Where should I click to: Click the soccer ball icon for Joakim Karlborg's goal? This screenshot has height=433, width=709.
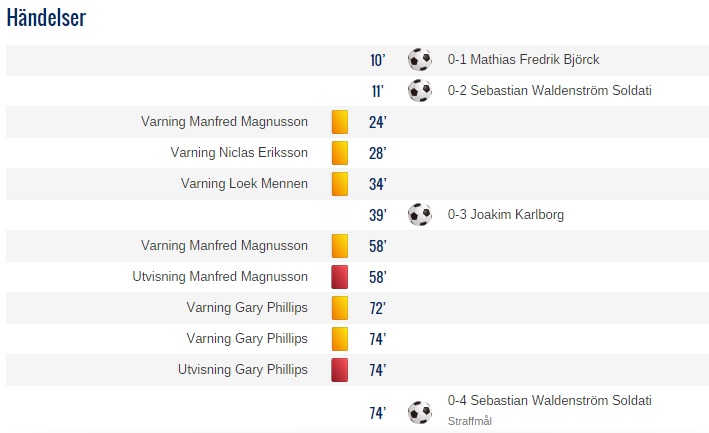point(420,215)
